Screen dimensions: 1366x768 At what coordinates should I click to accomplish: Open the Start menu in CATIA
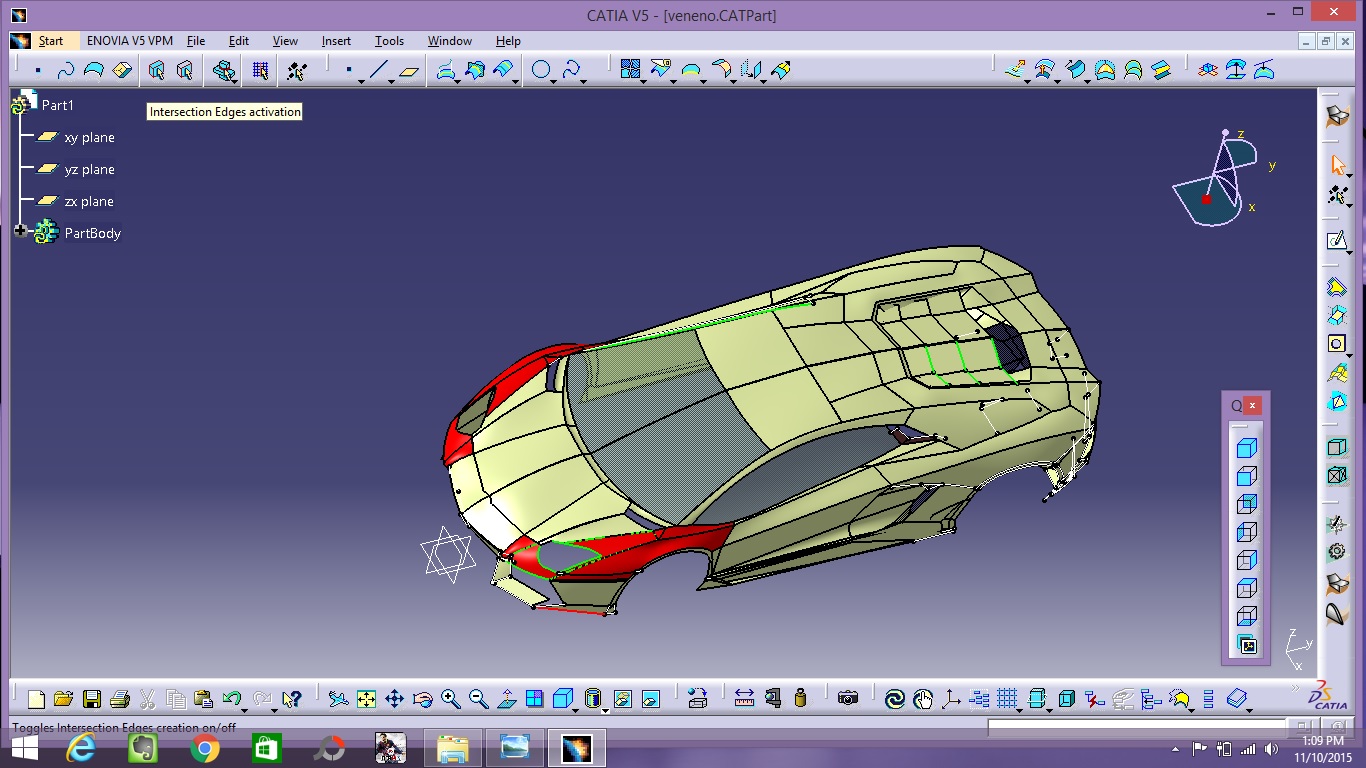click(51, 41)
